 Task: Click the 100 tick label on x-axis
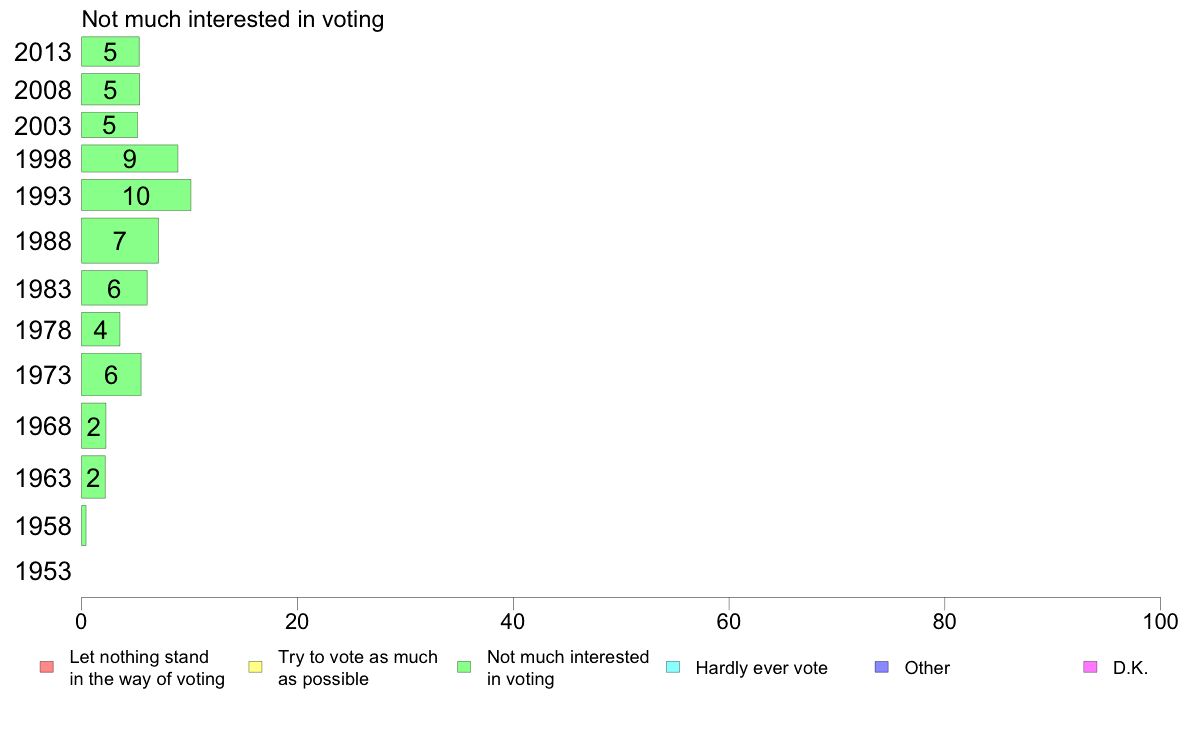click(x=1160, y=622)
